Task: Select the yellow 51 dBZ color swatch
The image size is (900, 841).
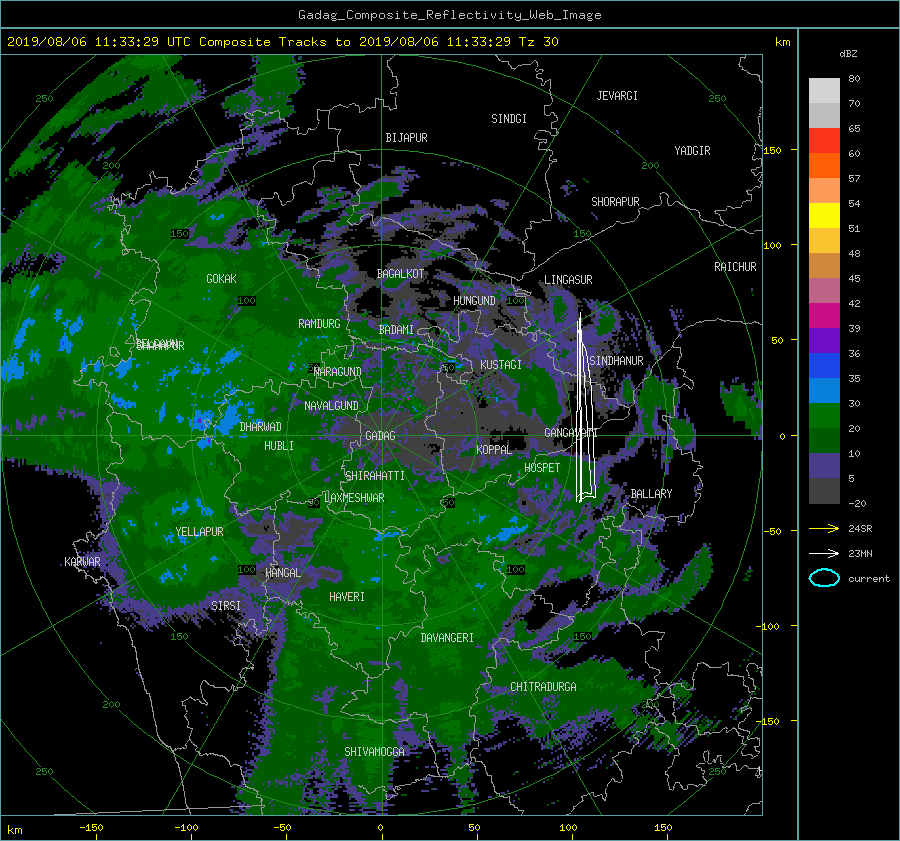Action: pos(824,215)
